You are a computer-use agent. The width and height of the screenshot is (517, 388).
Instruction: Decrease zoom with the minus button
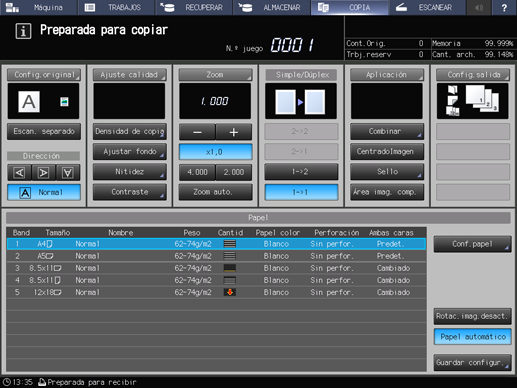coord(197,132)
